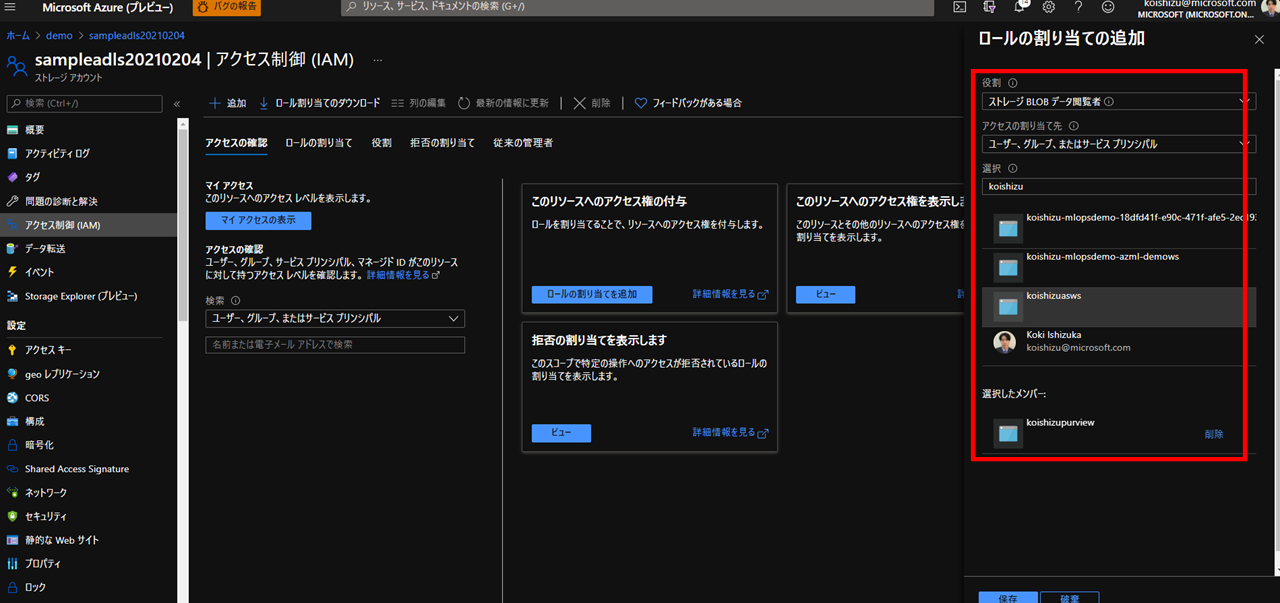Click the bug report button

pyautogui.click(x=226, y=7)
